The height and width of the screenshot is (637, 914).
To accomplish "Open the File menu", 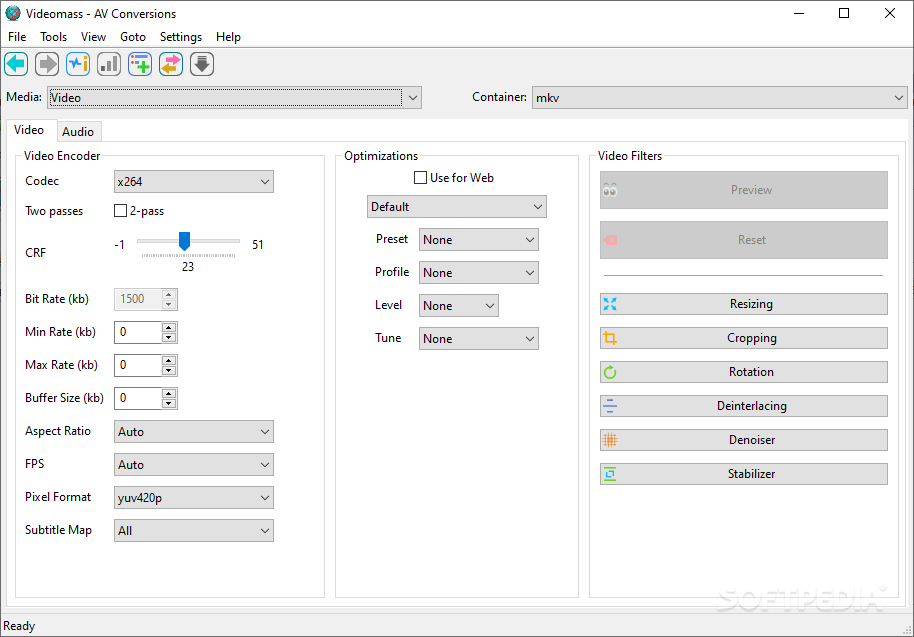I will pos(17,37).
